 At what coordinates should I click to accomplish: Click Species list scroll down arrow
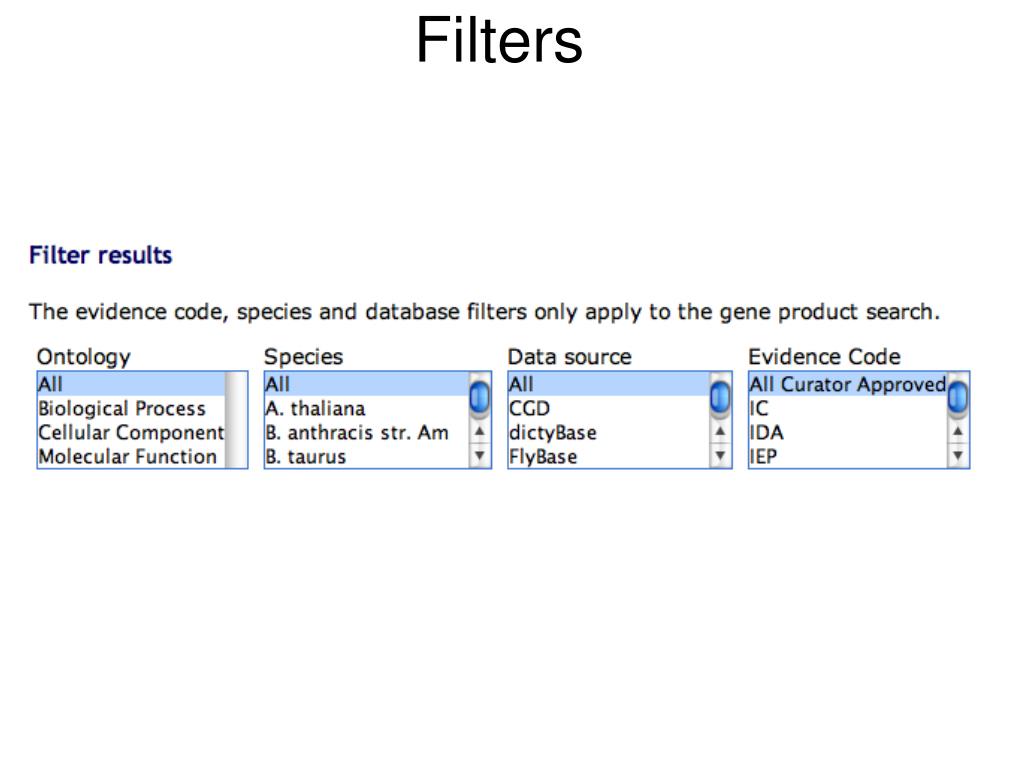[479, 455]
